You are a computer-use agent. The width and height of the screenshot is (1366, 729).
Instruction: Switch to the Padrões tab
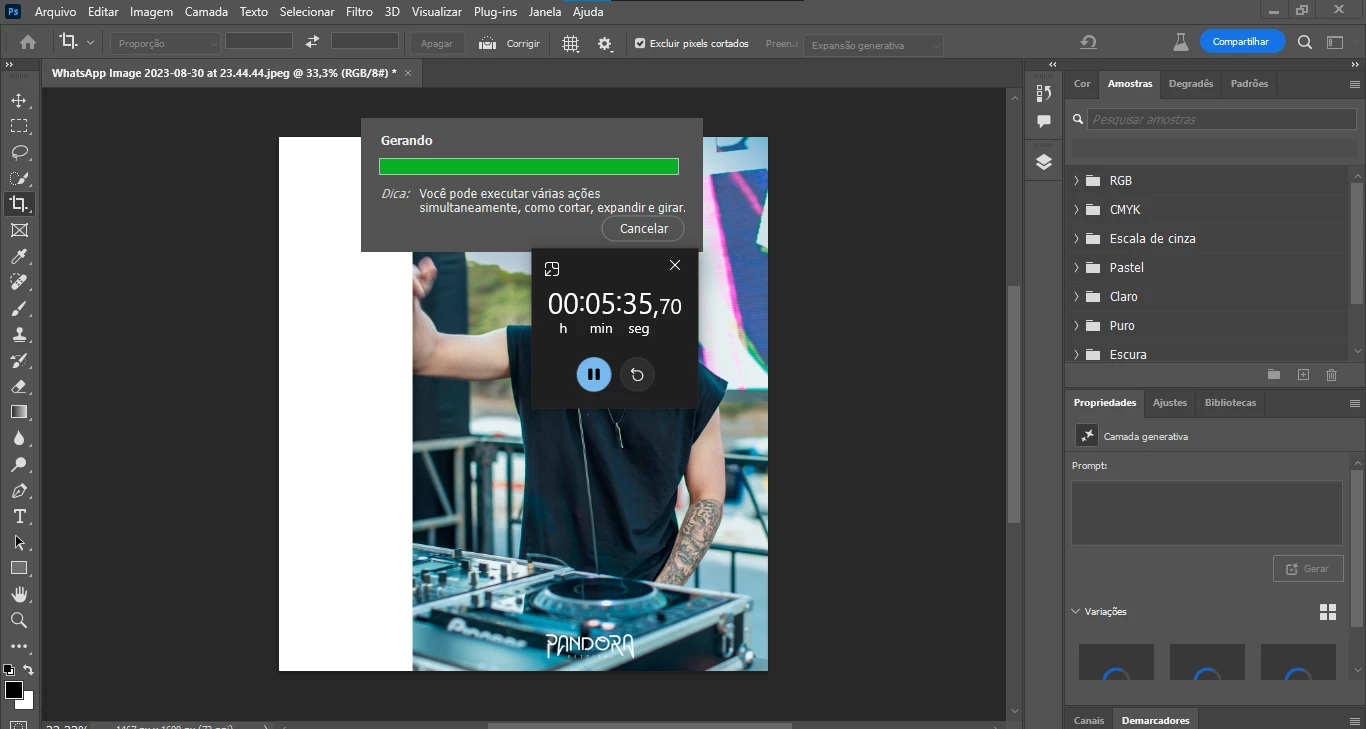pos(1249,84)
